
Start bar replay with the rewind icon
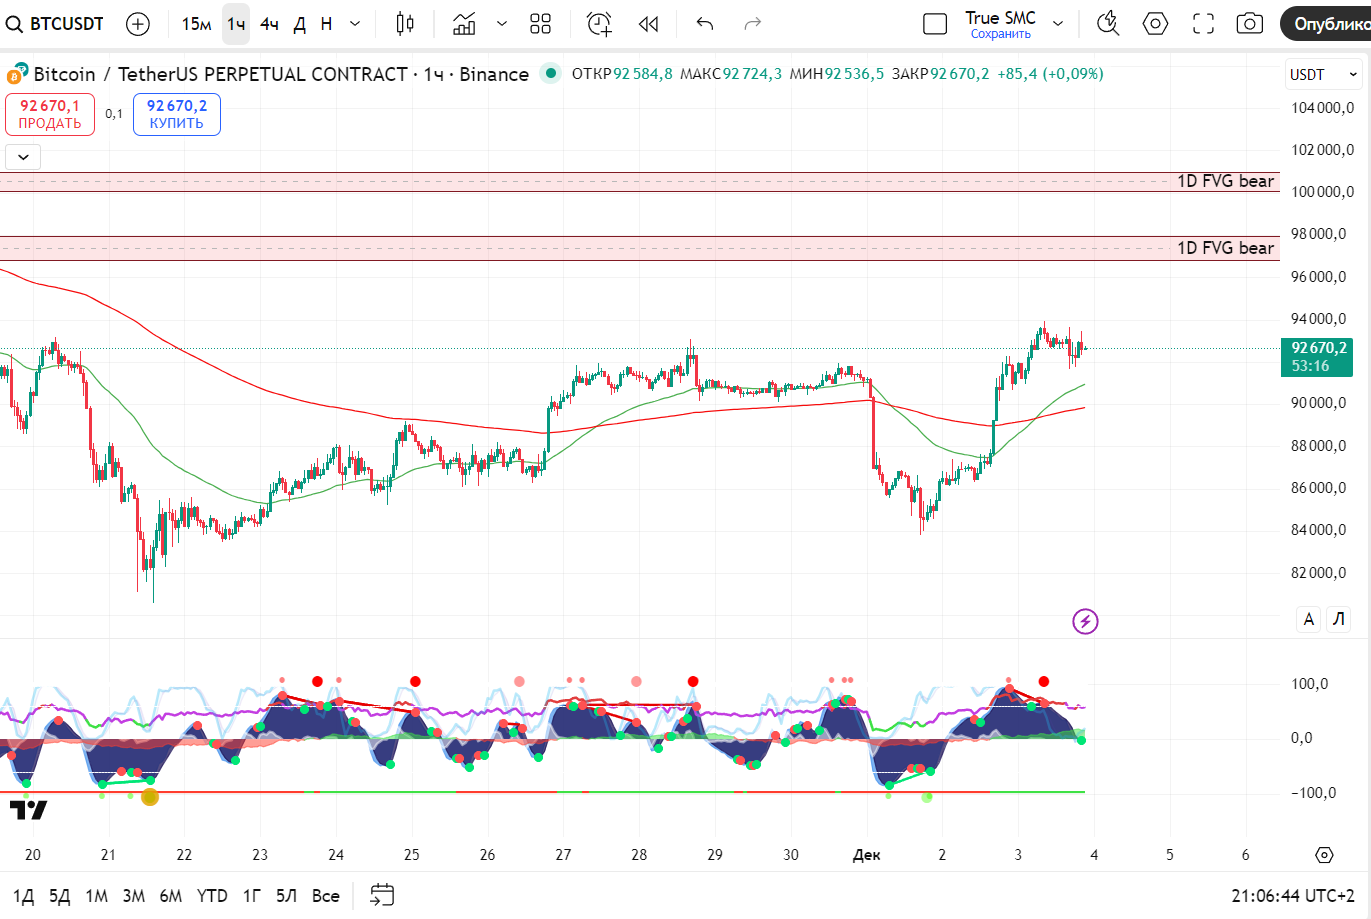647,23
